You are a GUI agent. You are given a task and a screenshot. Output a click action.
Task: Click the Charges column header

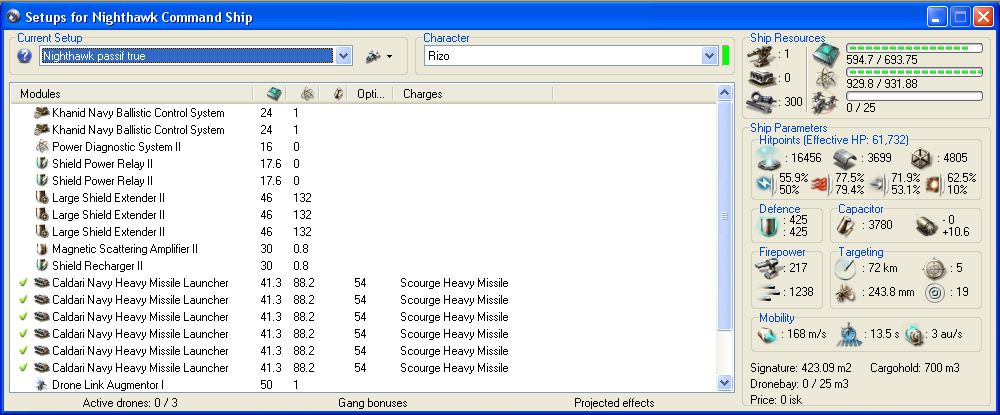tap(473, 94)
